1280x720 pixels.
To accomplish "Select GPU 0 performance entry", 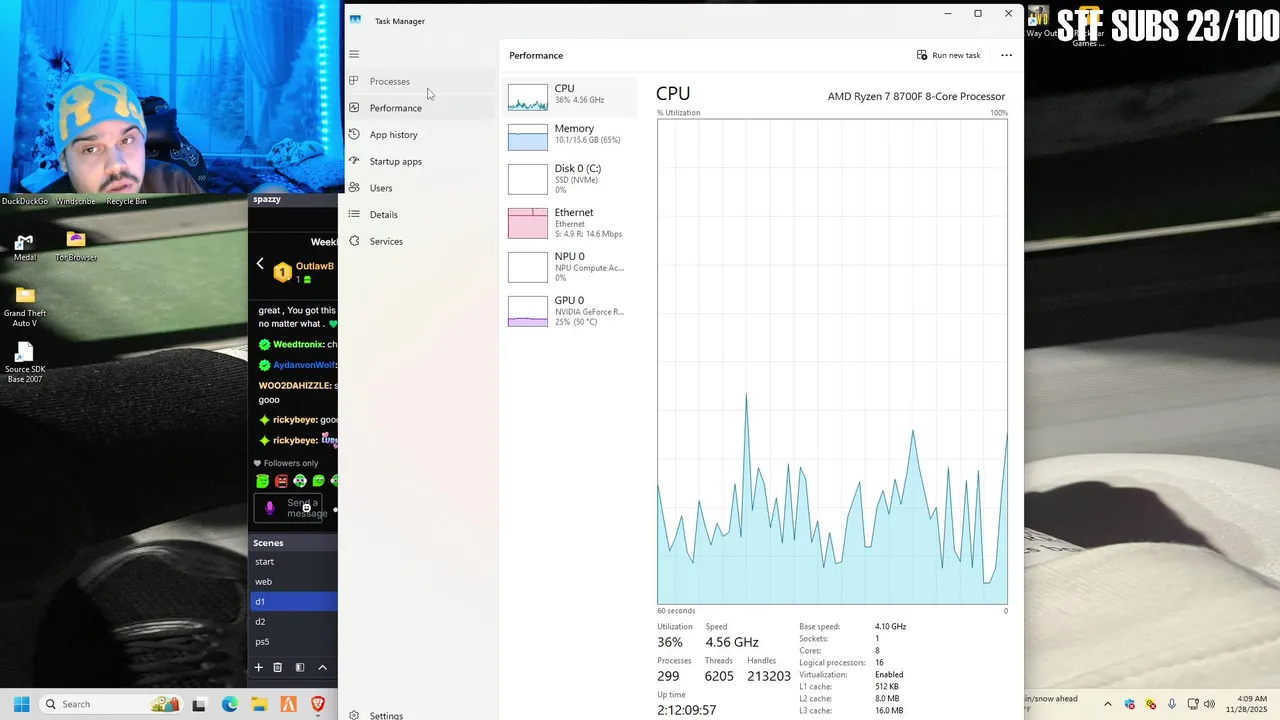I will (x=570, y=310).
